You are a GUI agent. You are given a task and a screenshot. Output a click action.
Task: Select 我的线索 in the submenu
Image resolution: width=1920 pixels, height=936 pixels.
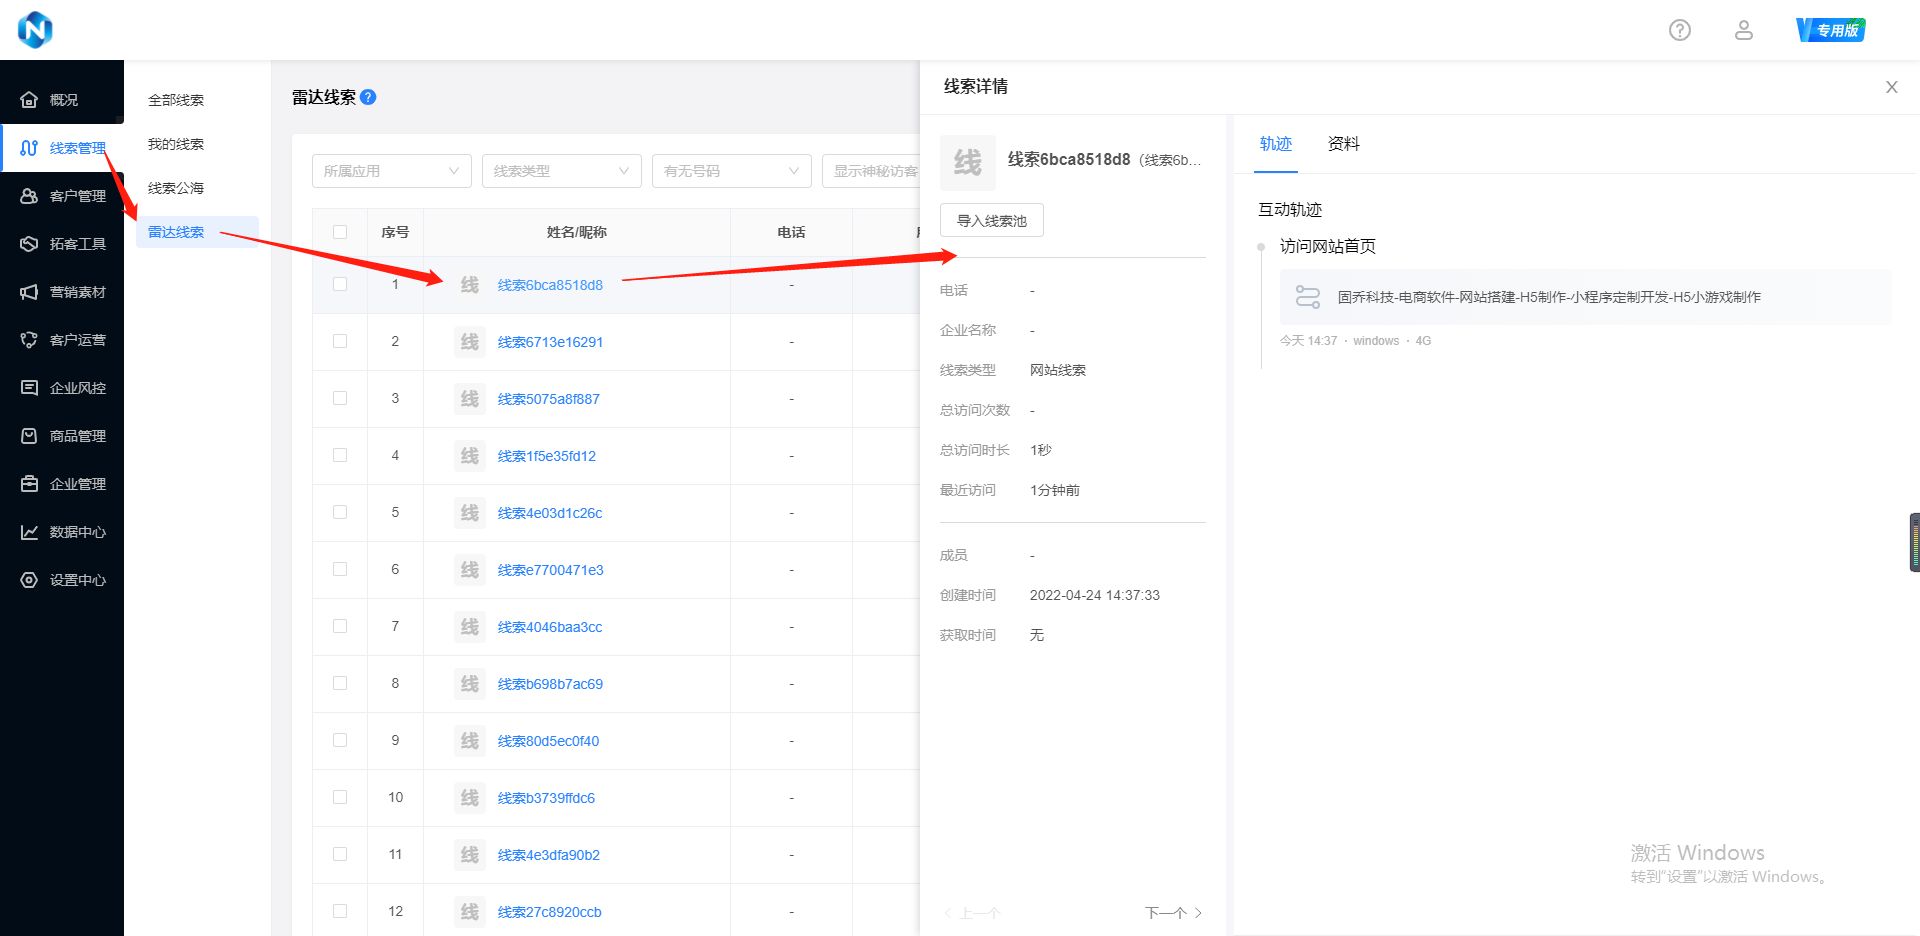tap(176, 143)
